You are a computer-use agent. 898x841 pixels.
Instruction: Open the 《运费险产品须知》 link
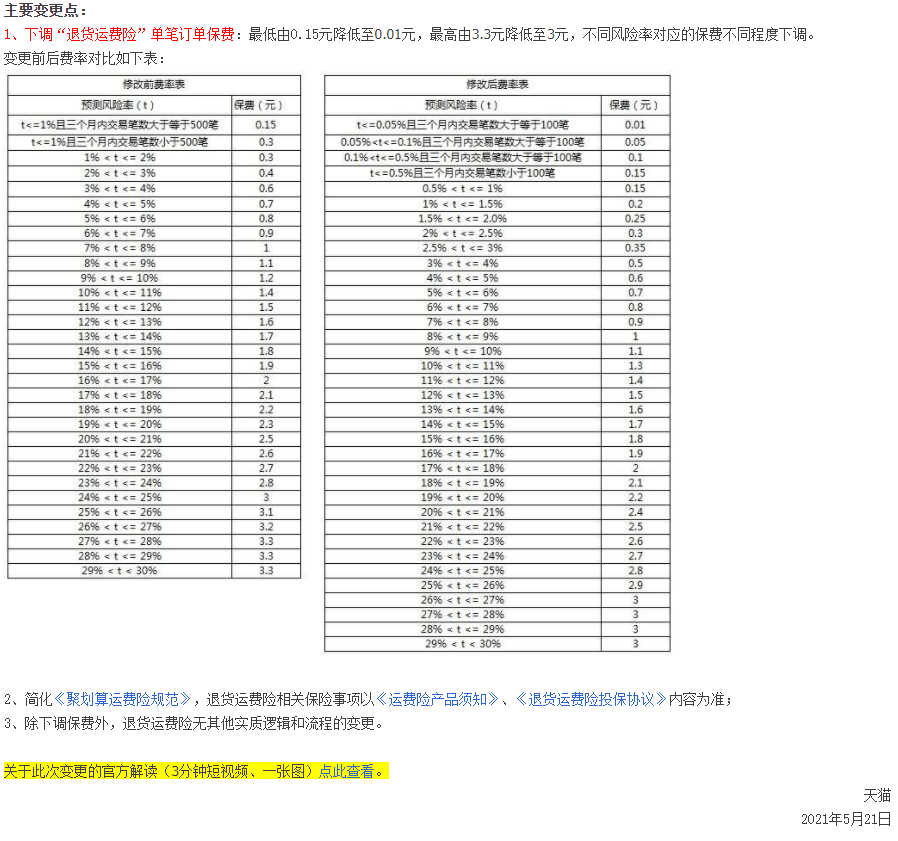(x=437, y=699)
